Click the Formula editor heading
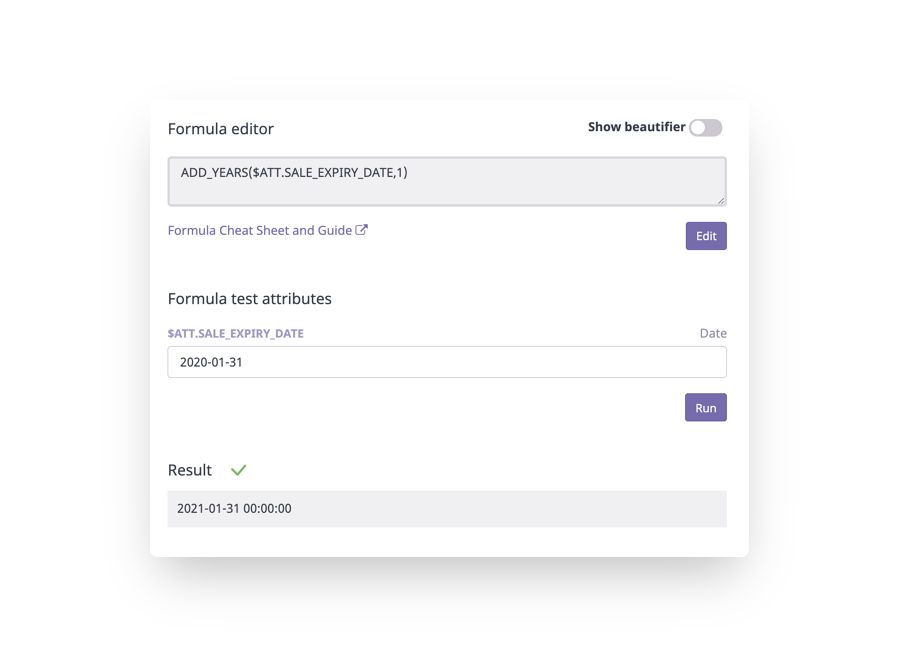 pyautogui.click(x=221, y=128)
